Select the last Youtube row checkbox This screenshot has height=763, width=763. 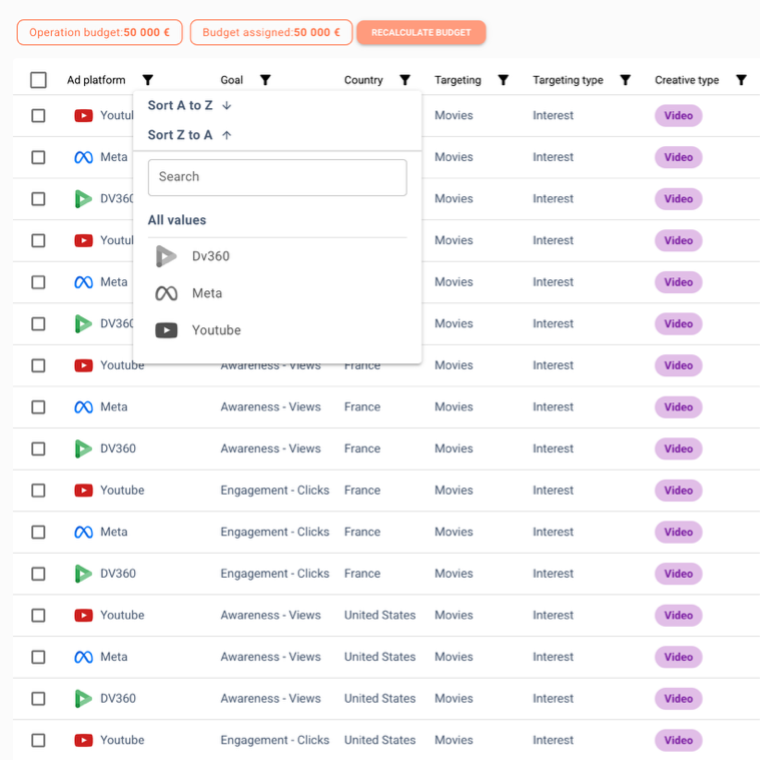coord(38,741)
